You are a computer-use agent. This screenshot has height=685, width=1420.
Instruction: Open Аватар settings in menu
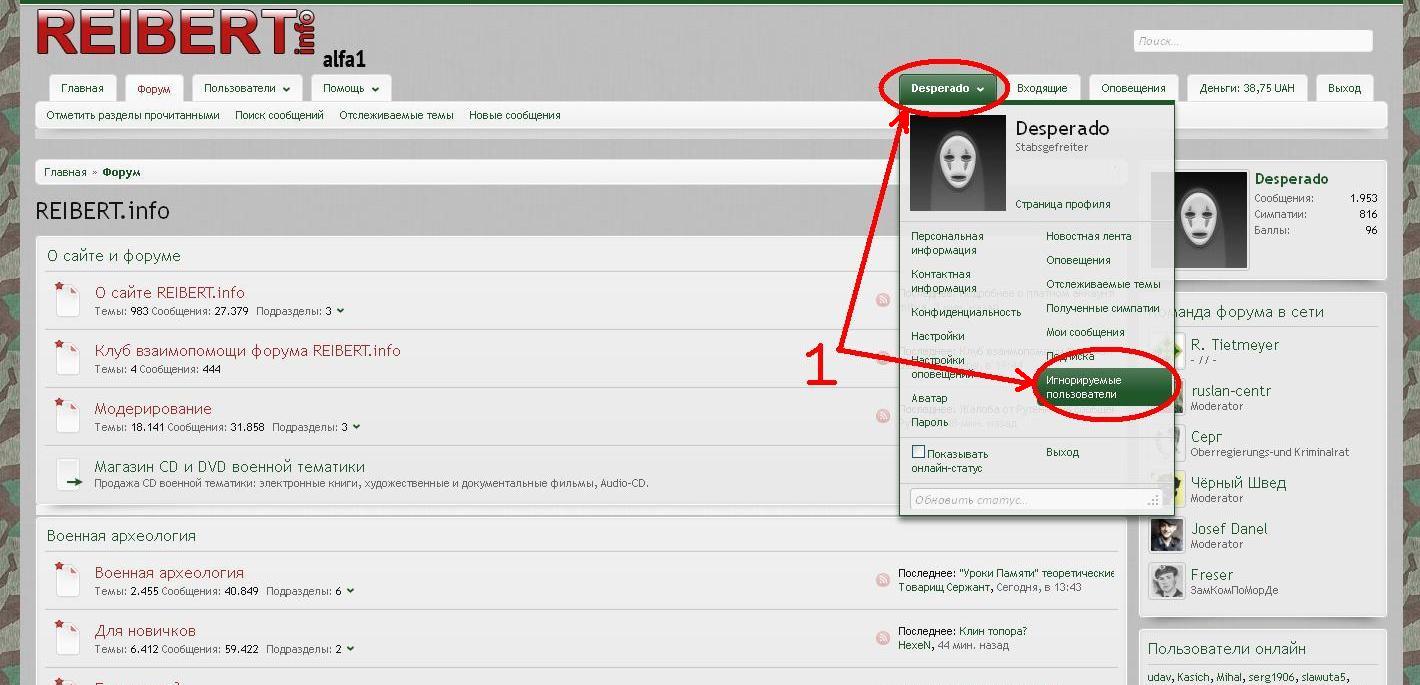pos(929,398)
